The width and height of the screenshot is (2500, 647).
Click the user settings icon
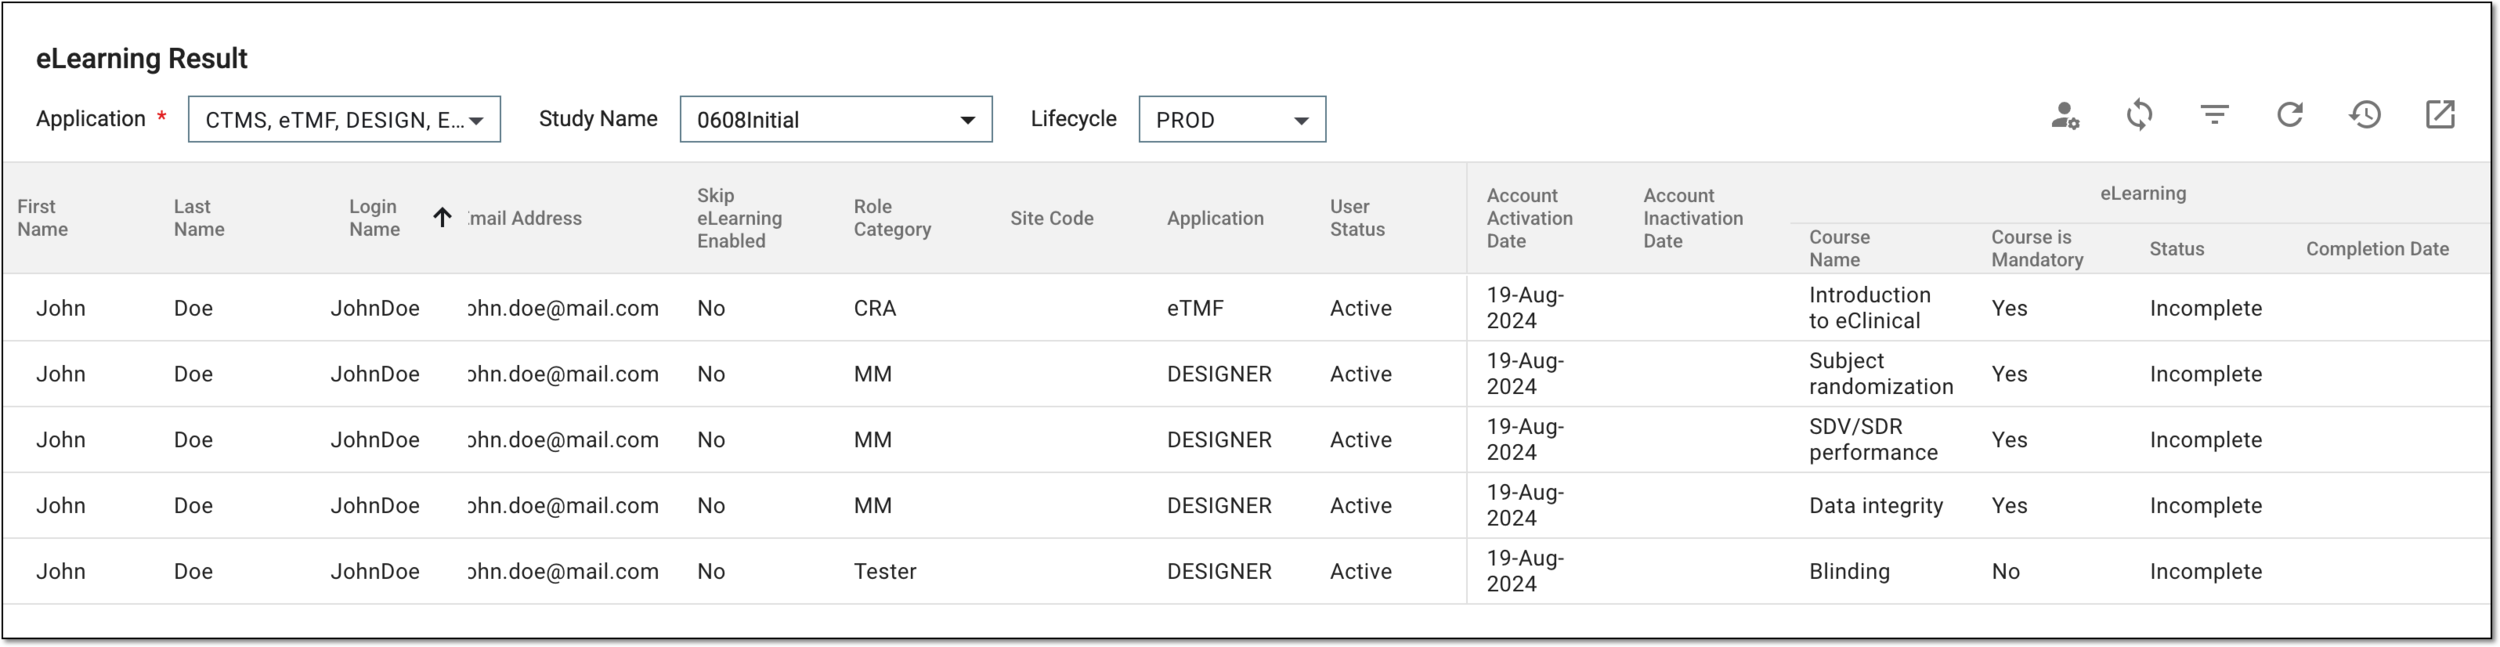(x=2065, y=116)
